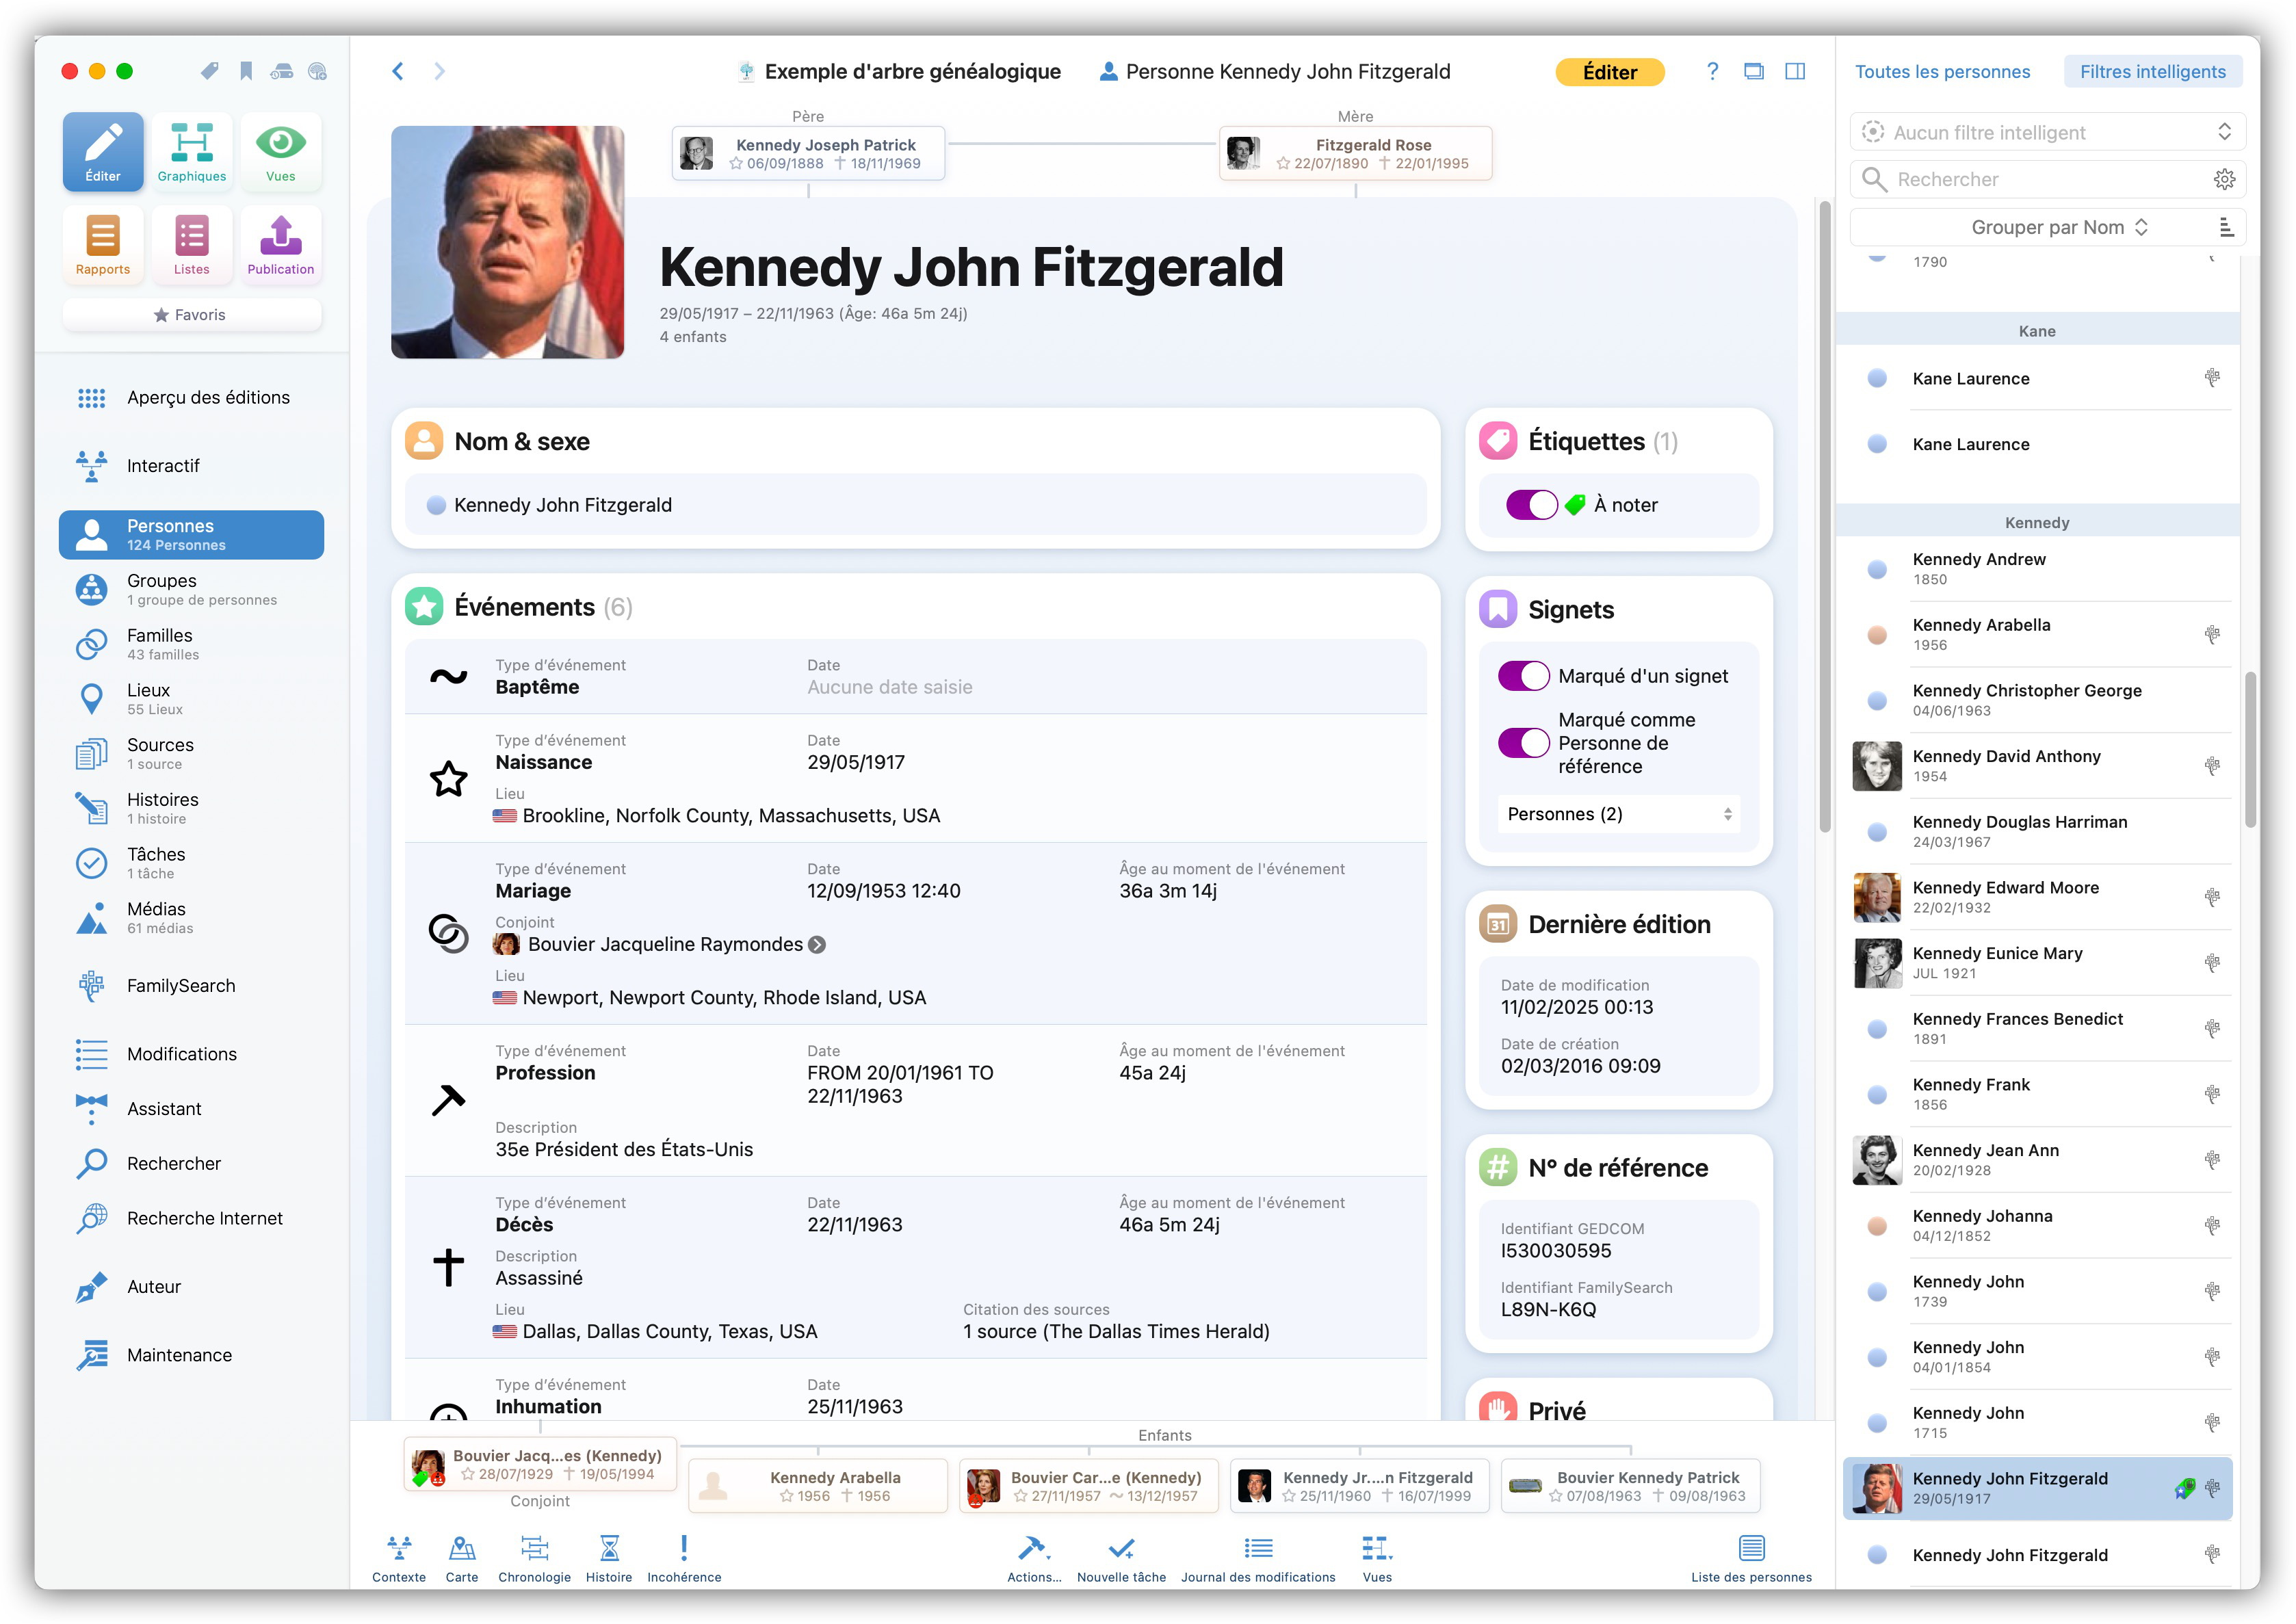This screenshot has height=1624, width=2296.
Task: Click the yellow Éditer button
Action: pyautogui.click(x=1609, y=72)
